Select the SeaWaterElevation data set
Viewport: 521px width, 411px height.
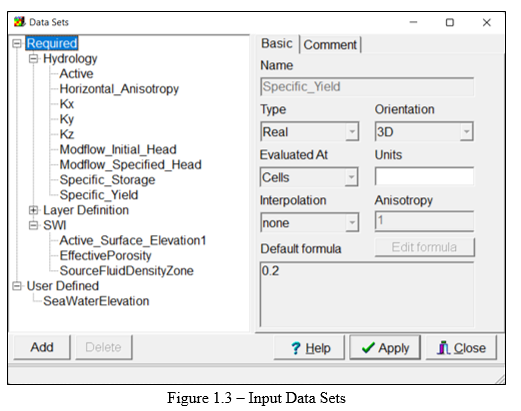(x=96, y=301)
